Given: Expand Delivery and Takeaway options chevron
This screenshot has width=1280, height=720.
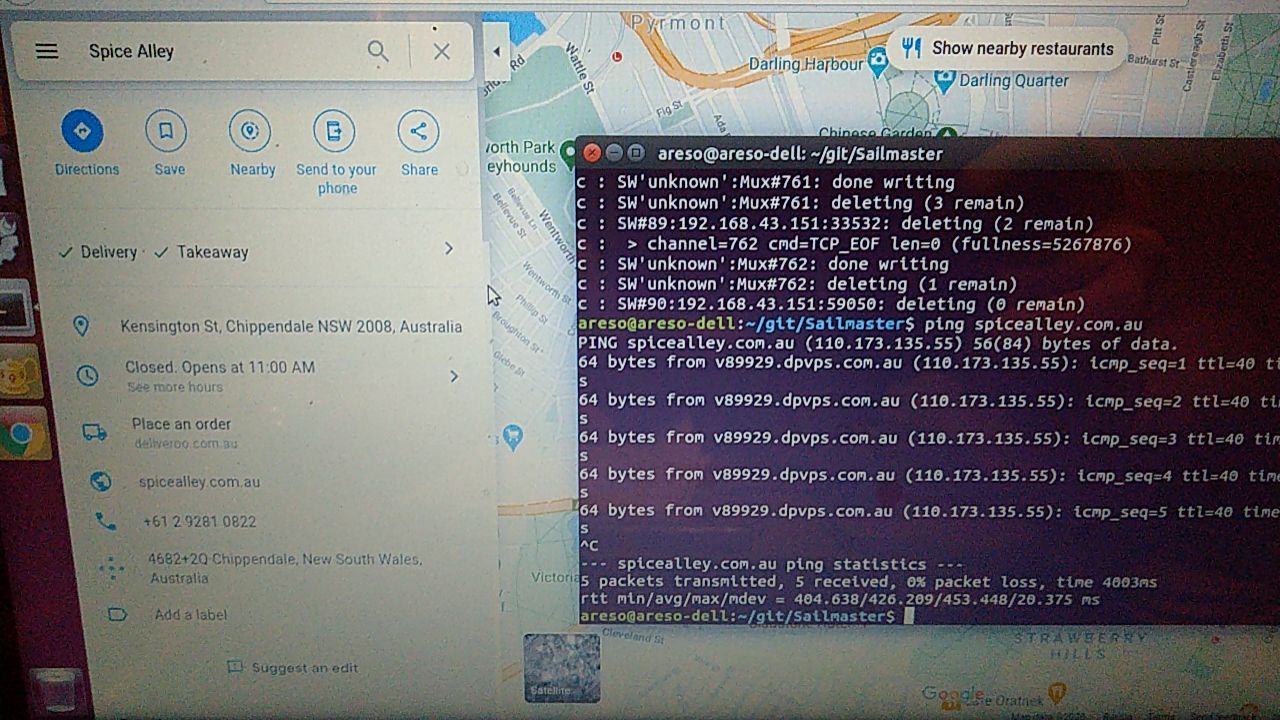Looking at the screenshot, I should point(449,248).
